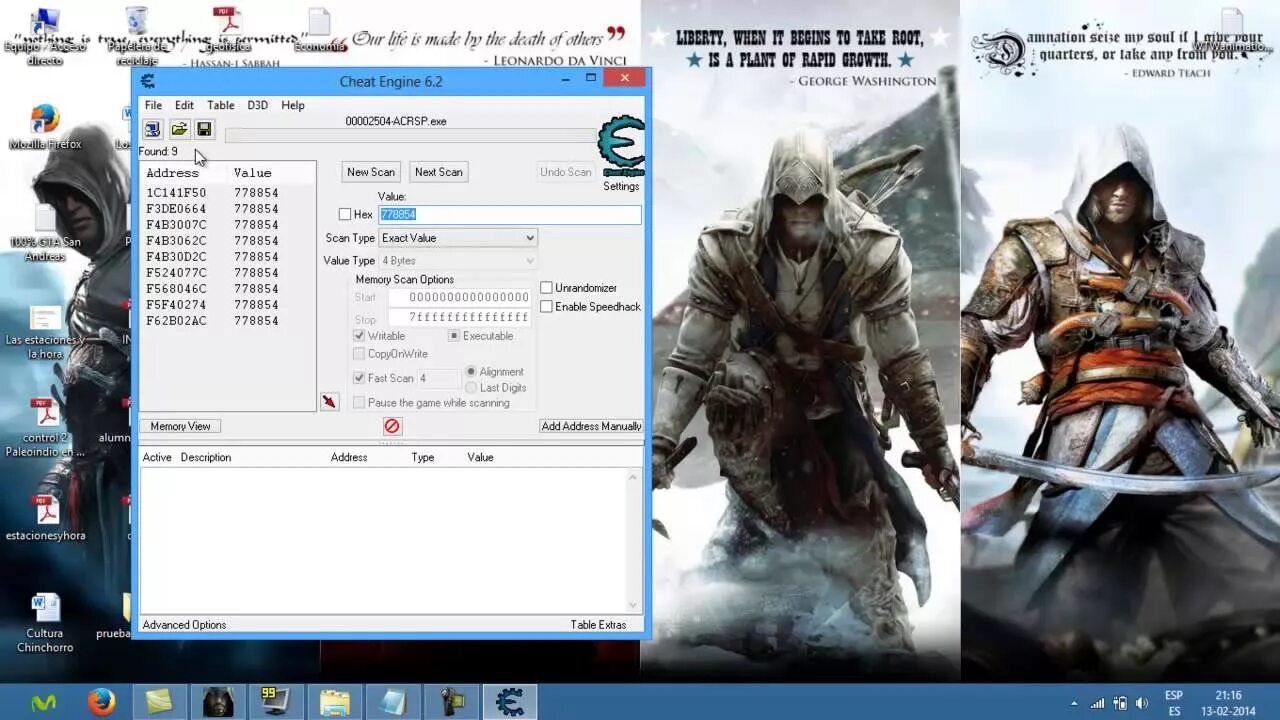
Task: Toggle the Fast Scan checkbox
Action: pos(359,378)
